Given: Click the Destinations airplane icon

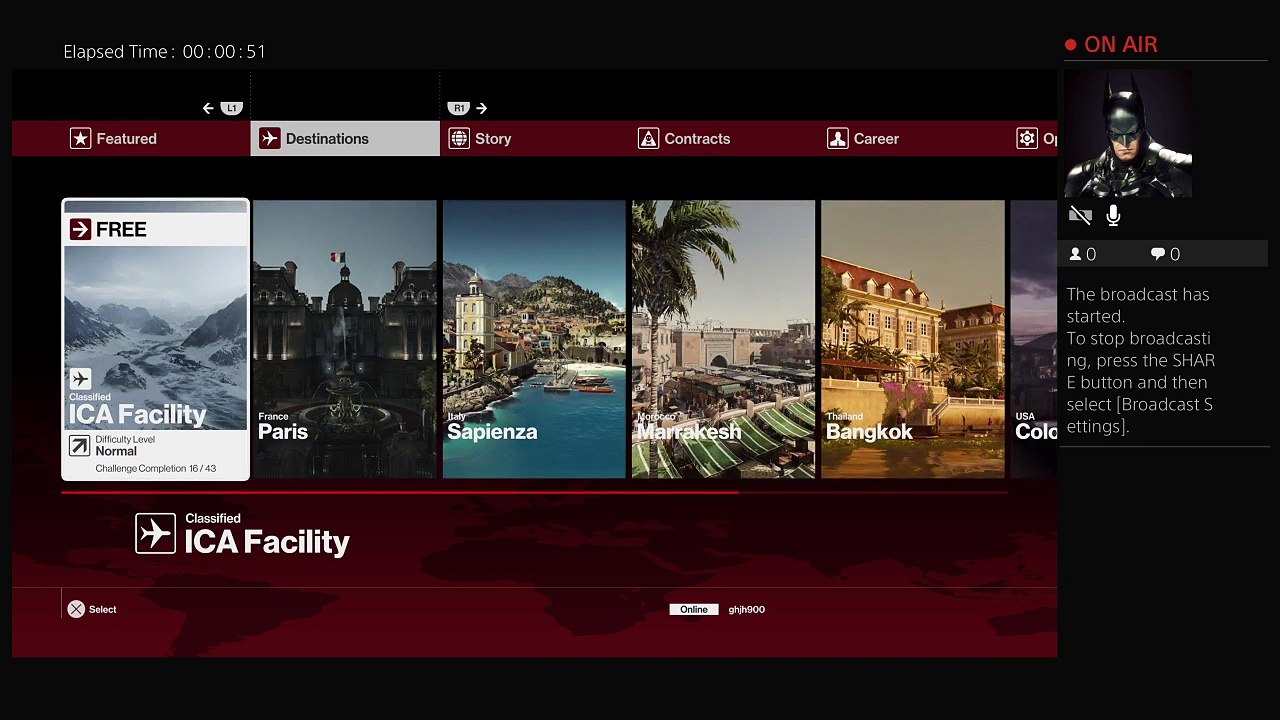Looking at the screenshot, I should (x=269, y=139).
